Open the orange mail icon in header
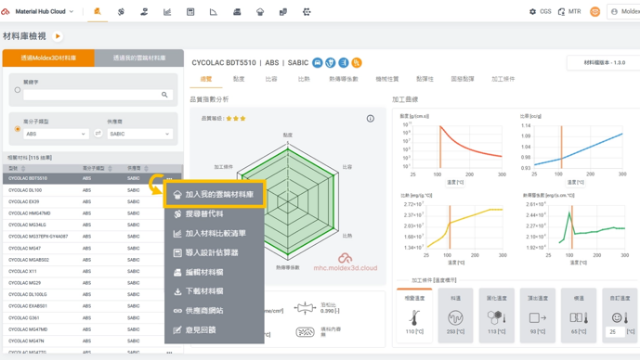640x360 pixels. 595,12
